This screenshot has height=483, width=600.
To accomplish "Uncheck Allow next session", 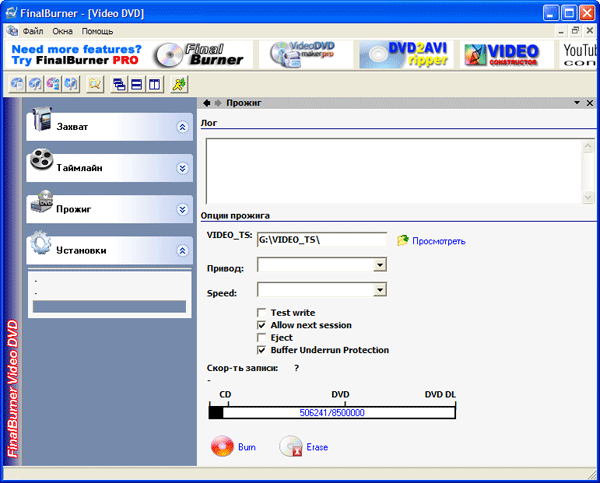I will (262, 325).
